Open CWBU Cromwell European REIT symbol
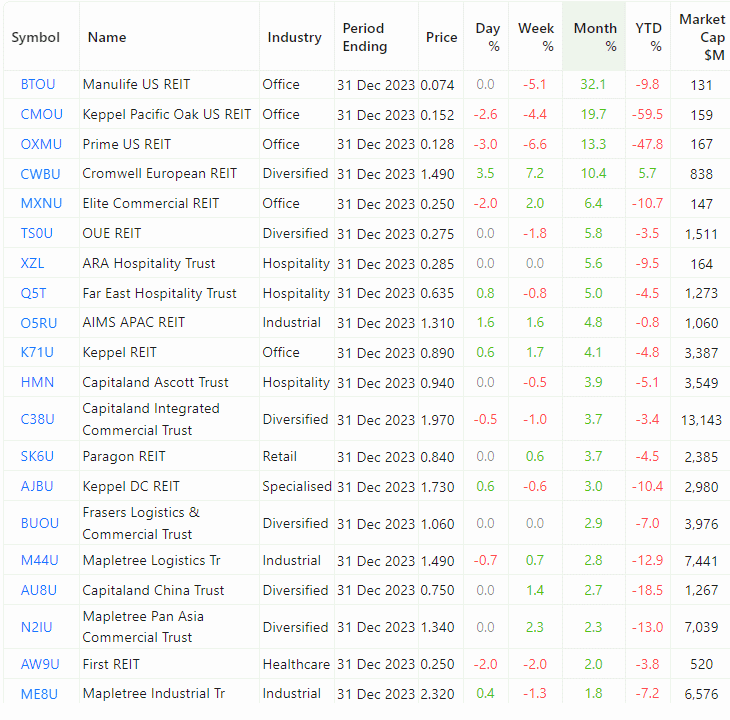Viewport: 730px width, 720px height. click(40, 174)
